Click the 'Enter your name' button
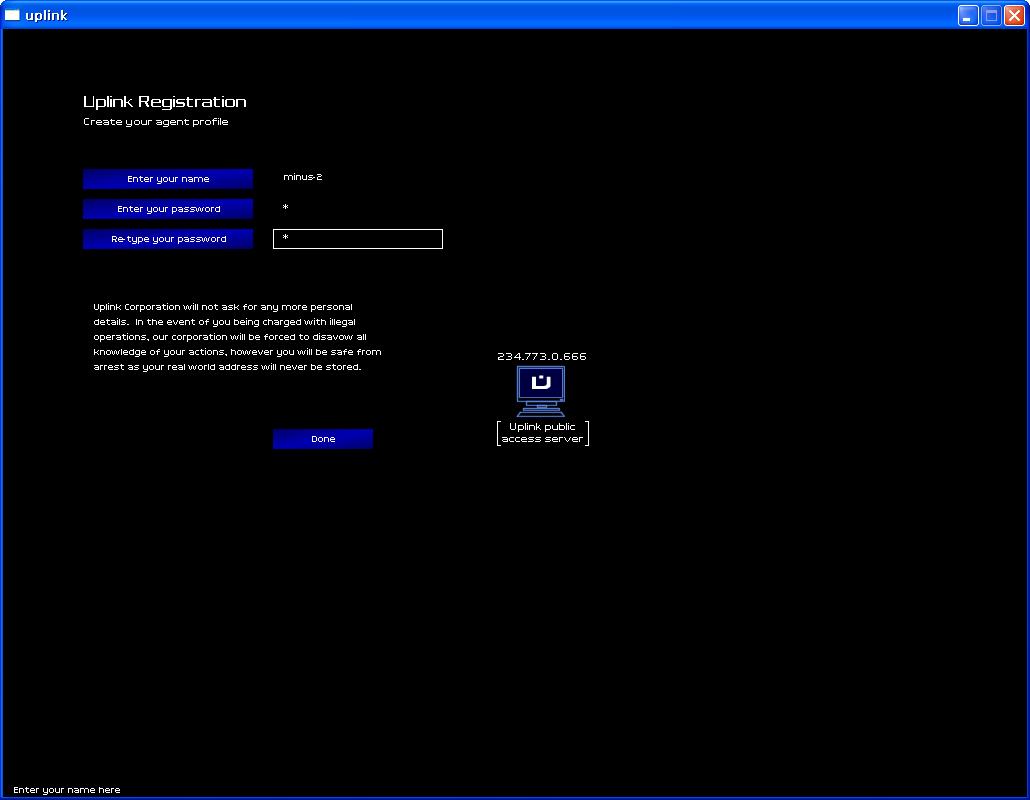The height and width of the screenshot is (800, 1030). [x=168, y=179]
